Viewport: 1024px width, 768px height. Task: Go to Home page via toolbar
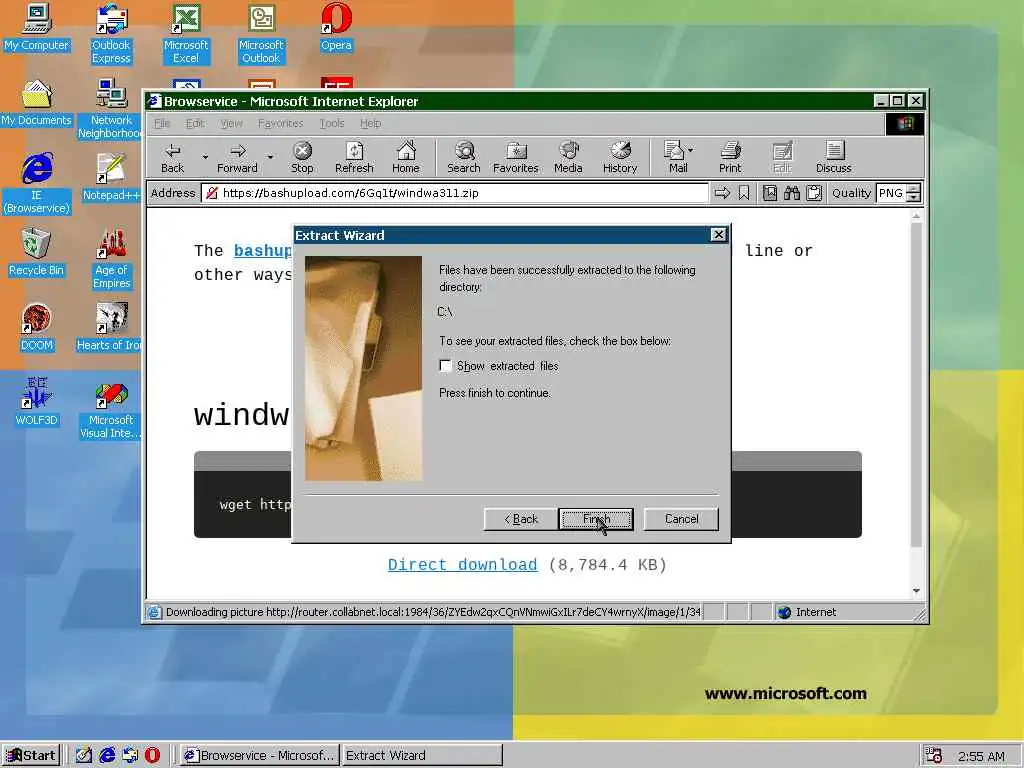click(x=406, y=157)
